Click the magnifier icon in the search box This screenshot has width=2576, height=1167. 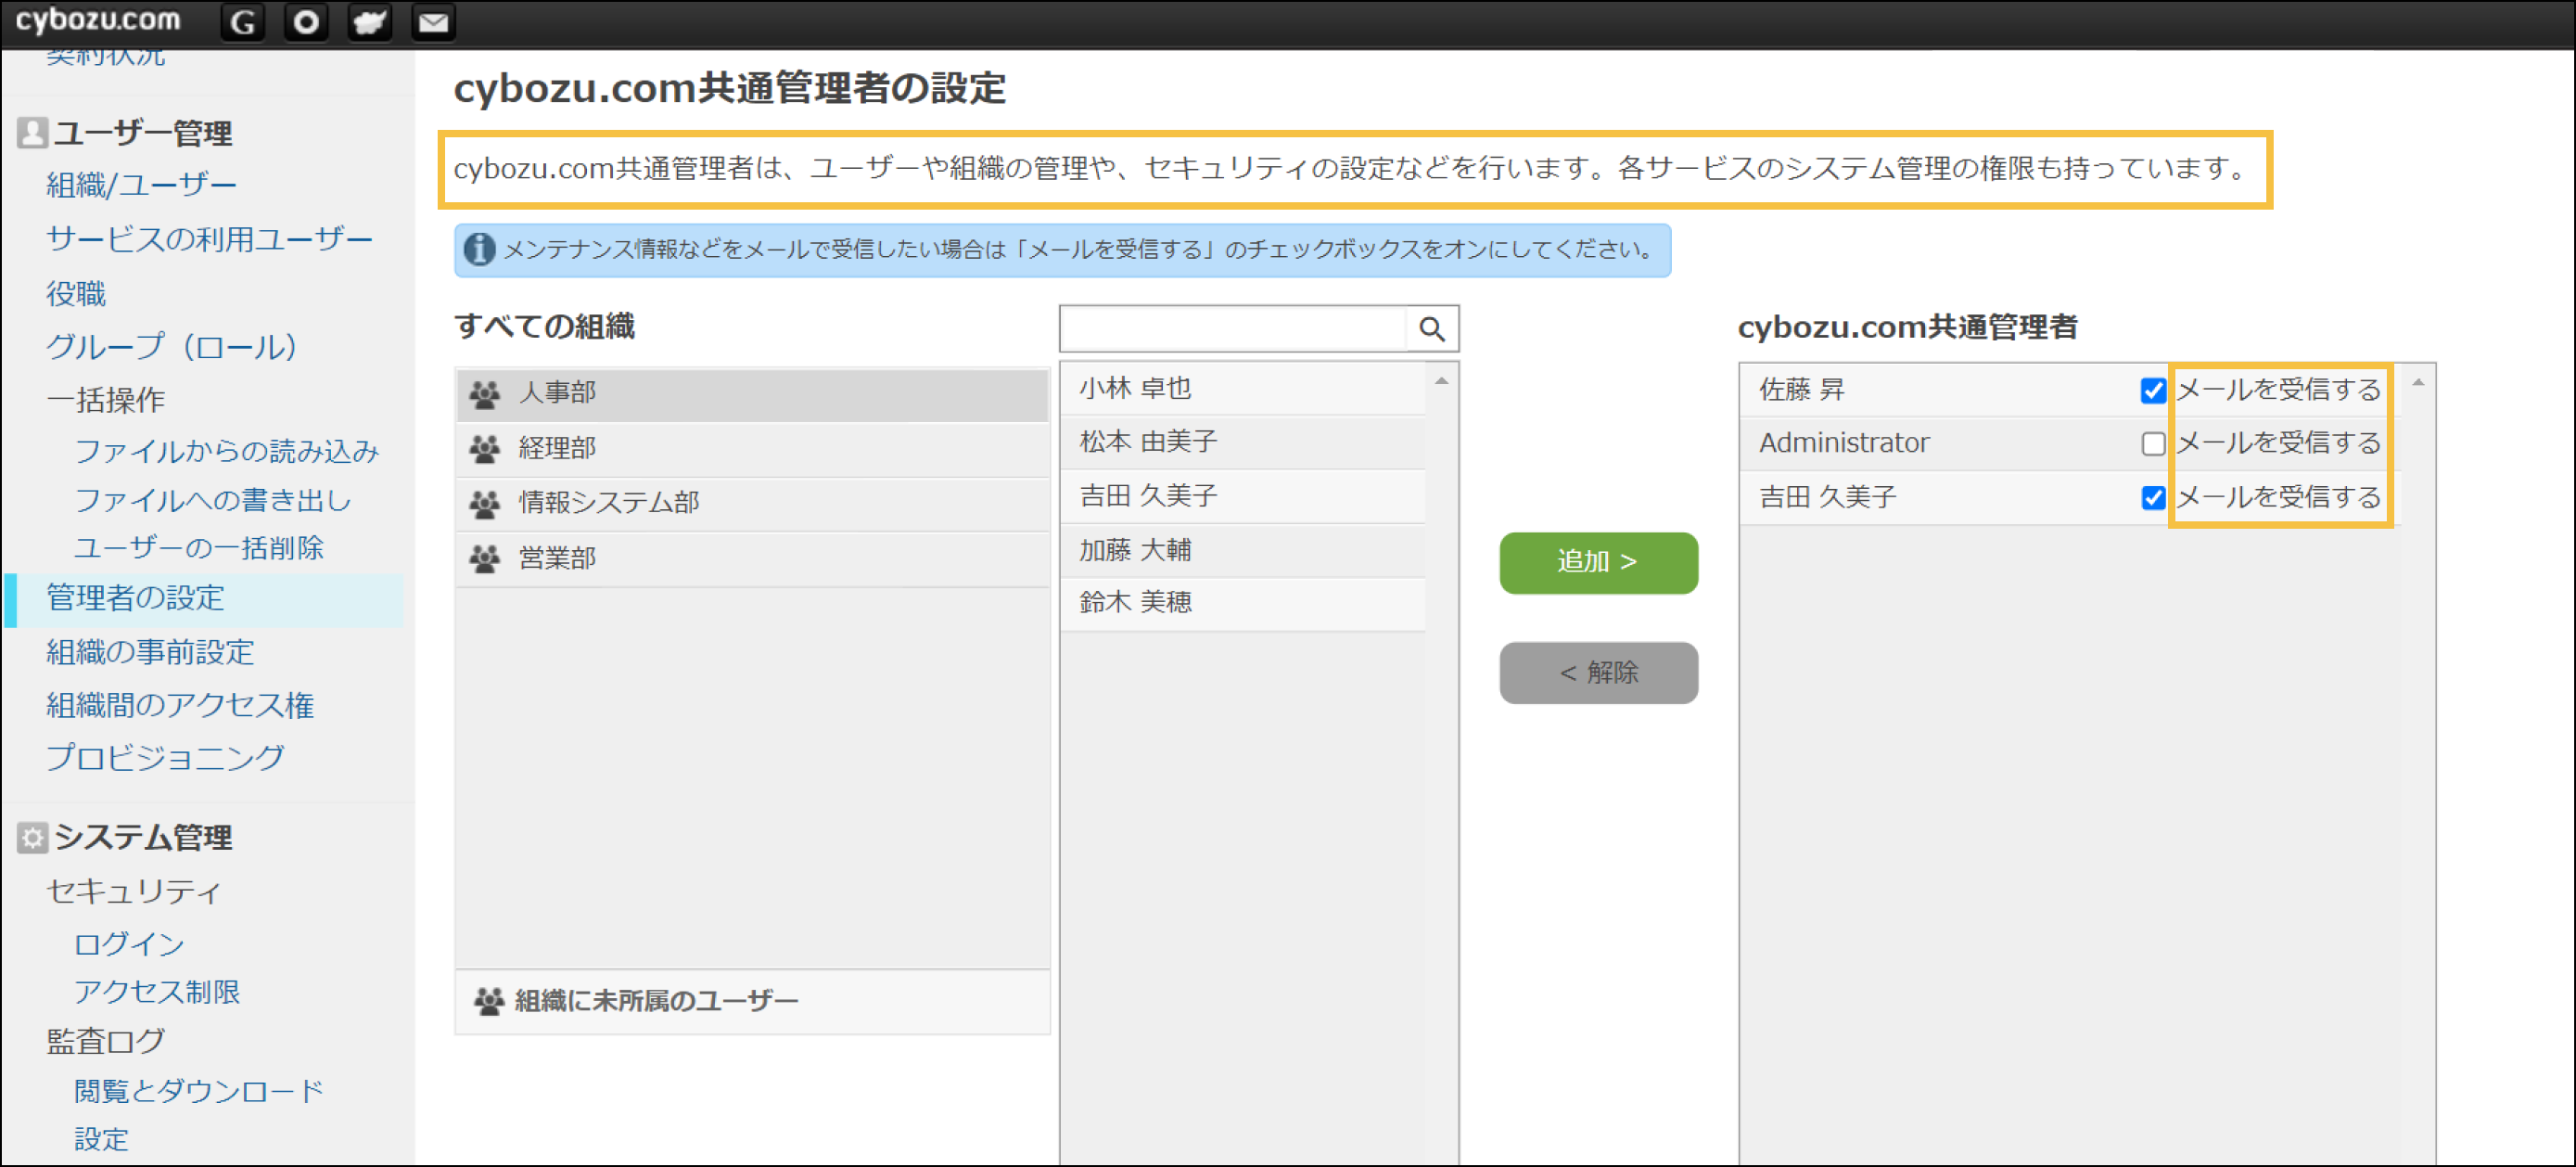click(x=1434, y=328)
